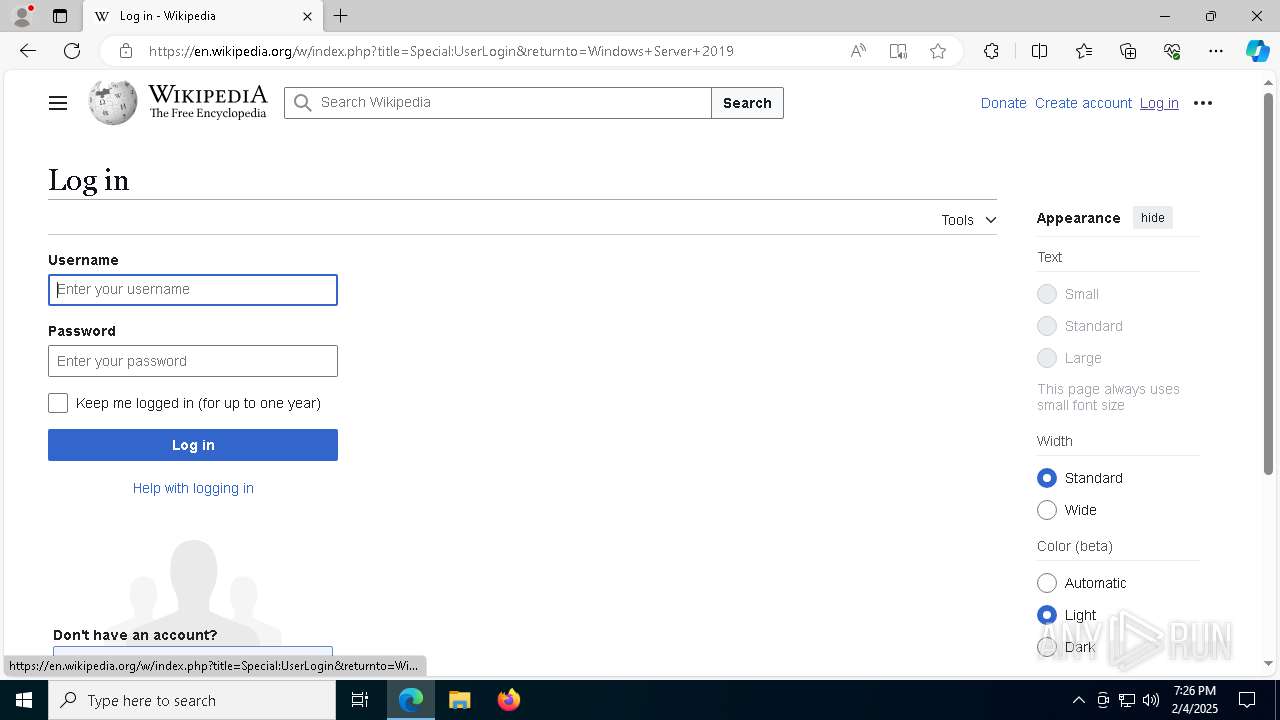Select Large text size radio button

tap(1047, 358)
